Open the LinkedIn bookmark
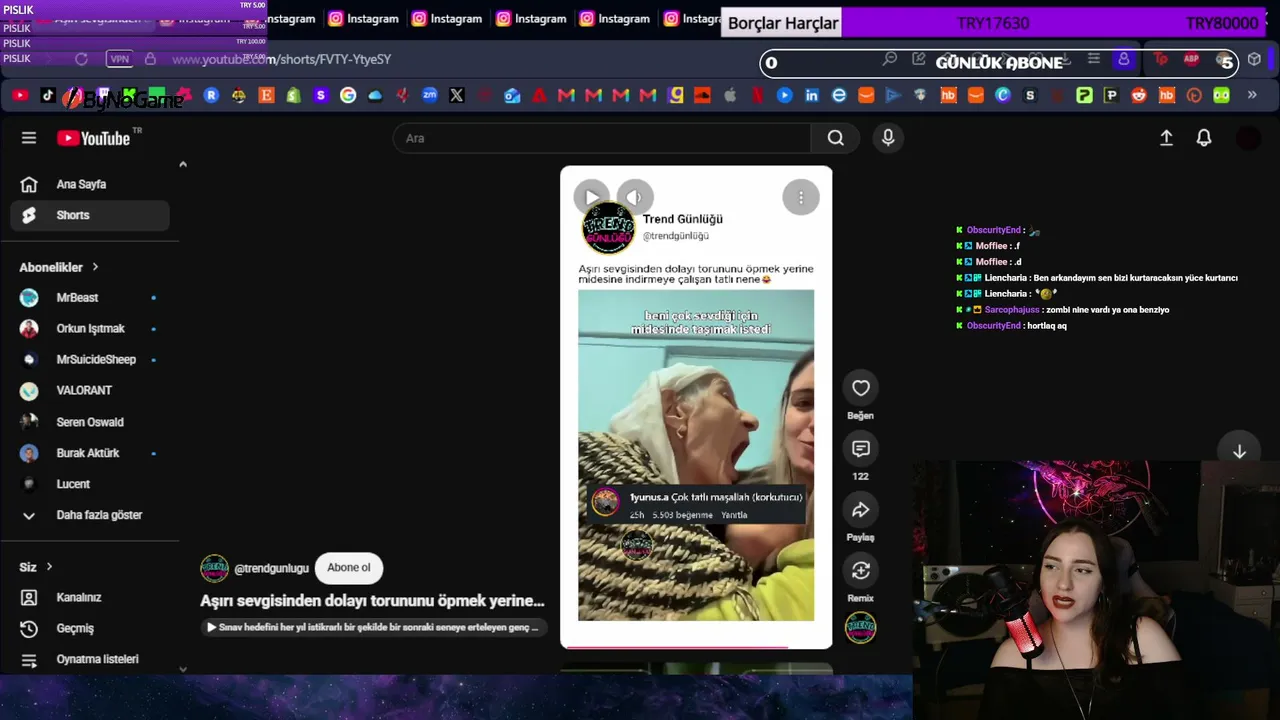The width and height of the screenshot is (1280, 720). [812, 96]
